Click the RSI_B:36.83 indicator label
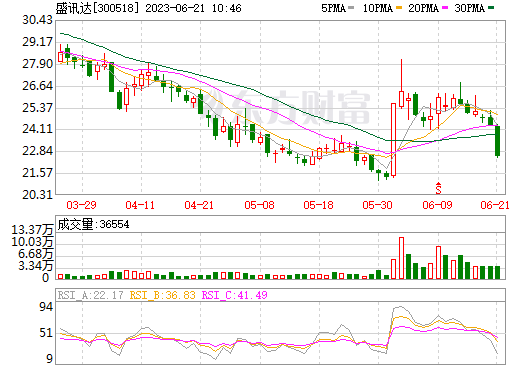This screenshot has height=365, width=520. coord(162,295)
